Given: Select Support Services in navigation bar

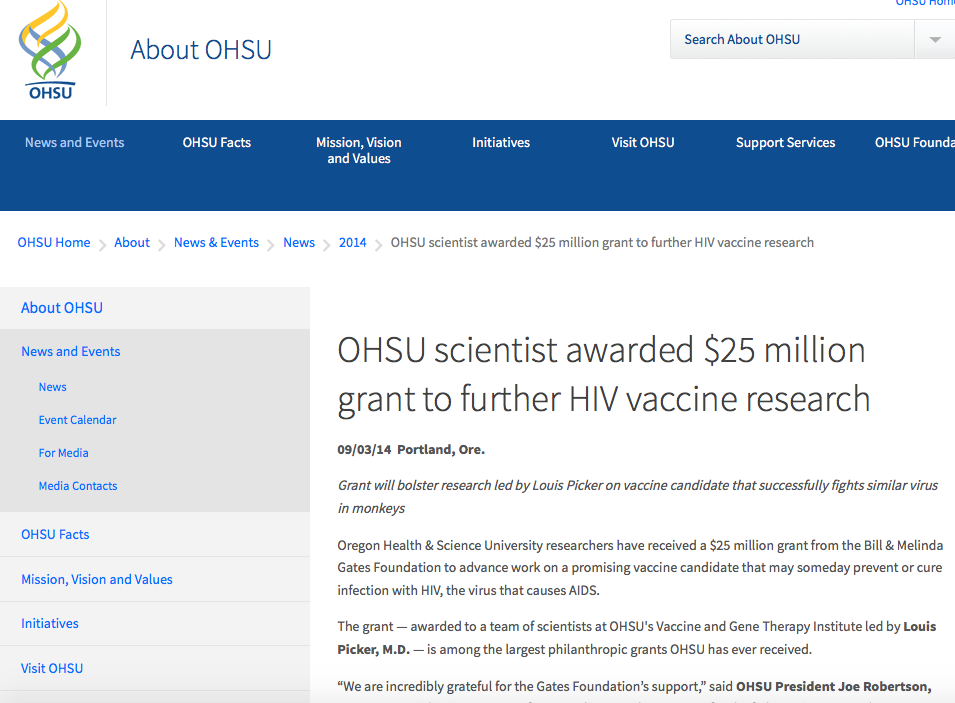Looking at the screenshot, I should [x=785, y=143].
